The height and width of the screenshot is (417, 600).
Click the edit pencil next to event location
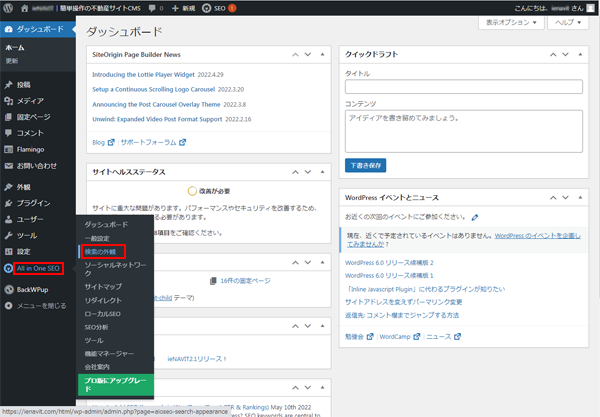(475, 217)
